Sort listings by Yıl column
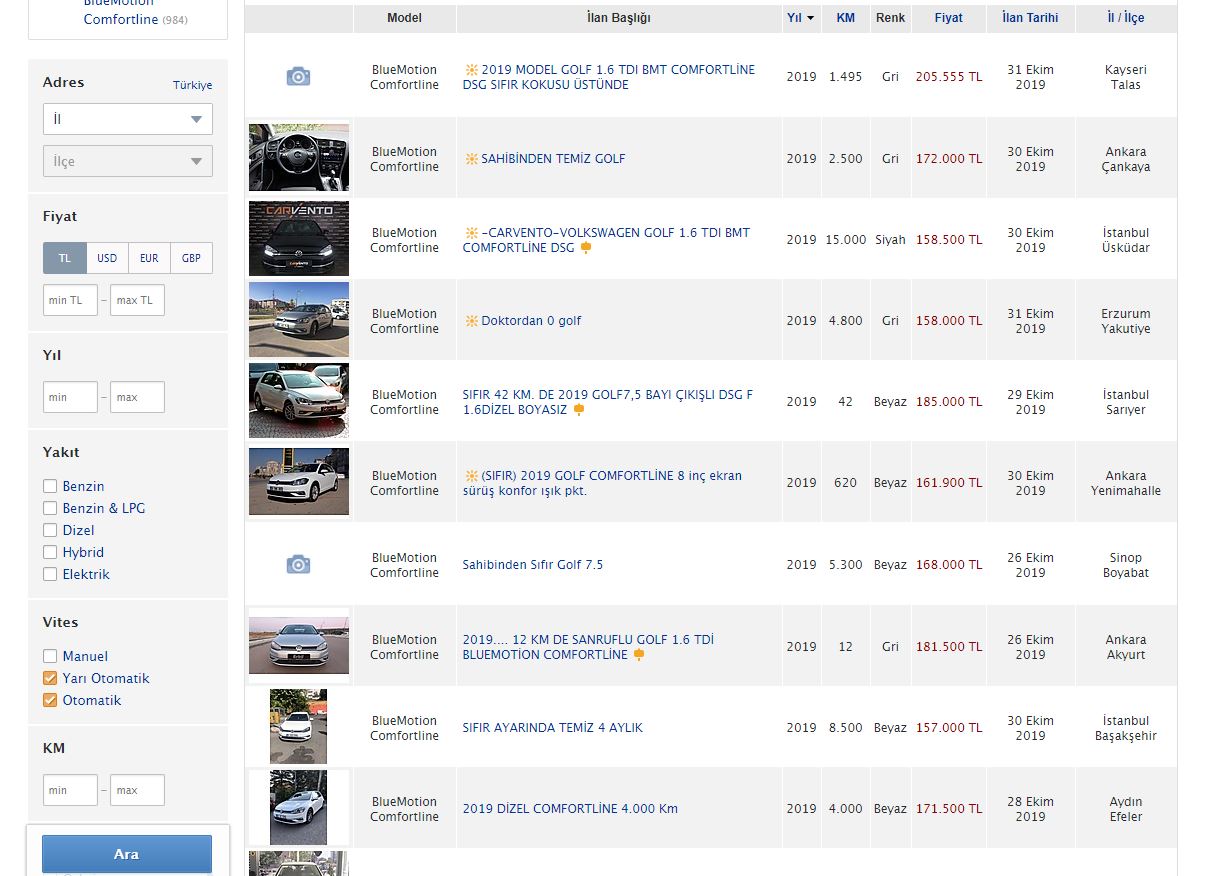The image size is (1211, 876). point(800,18)
